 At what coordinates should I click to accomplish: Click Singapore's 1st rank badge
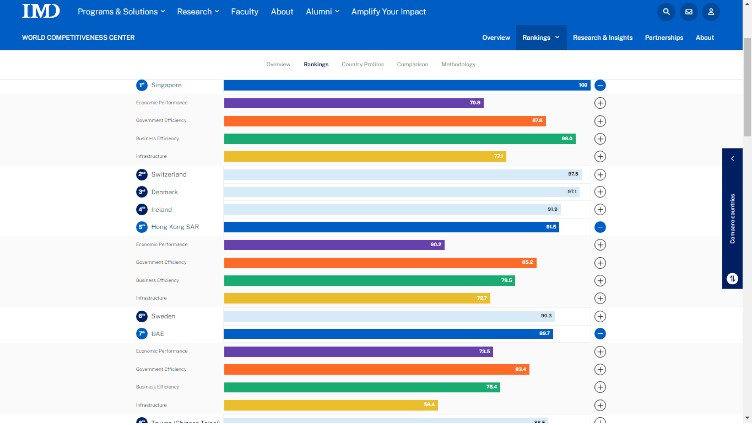click(141, 85)
